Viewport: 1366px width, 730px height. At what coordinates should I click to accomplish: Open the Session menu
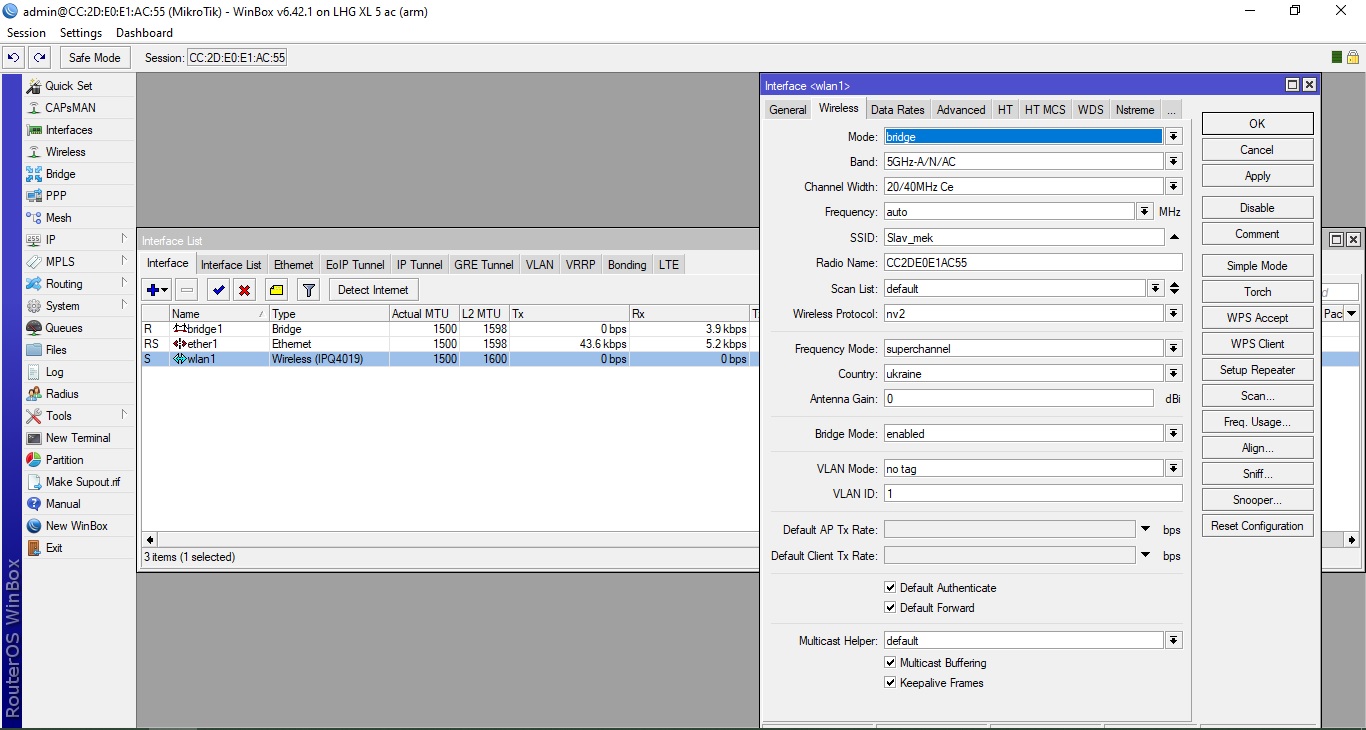pyautogui.click(x=26, y=33)
